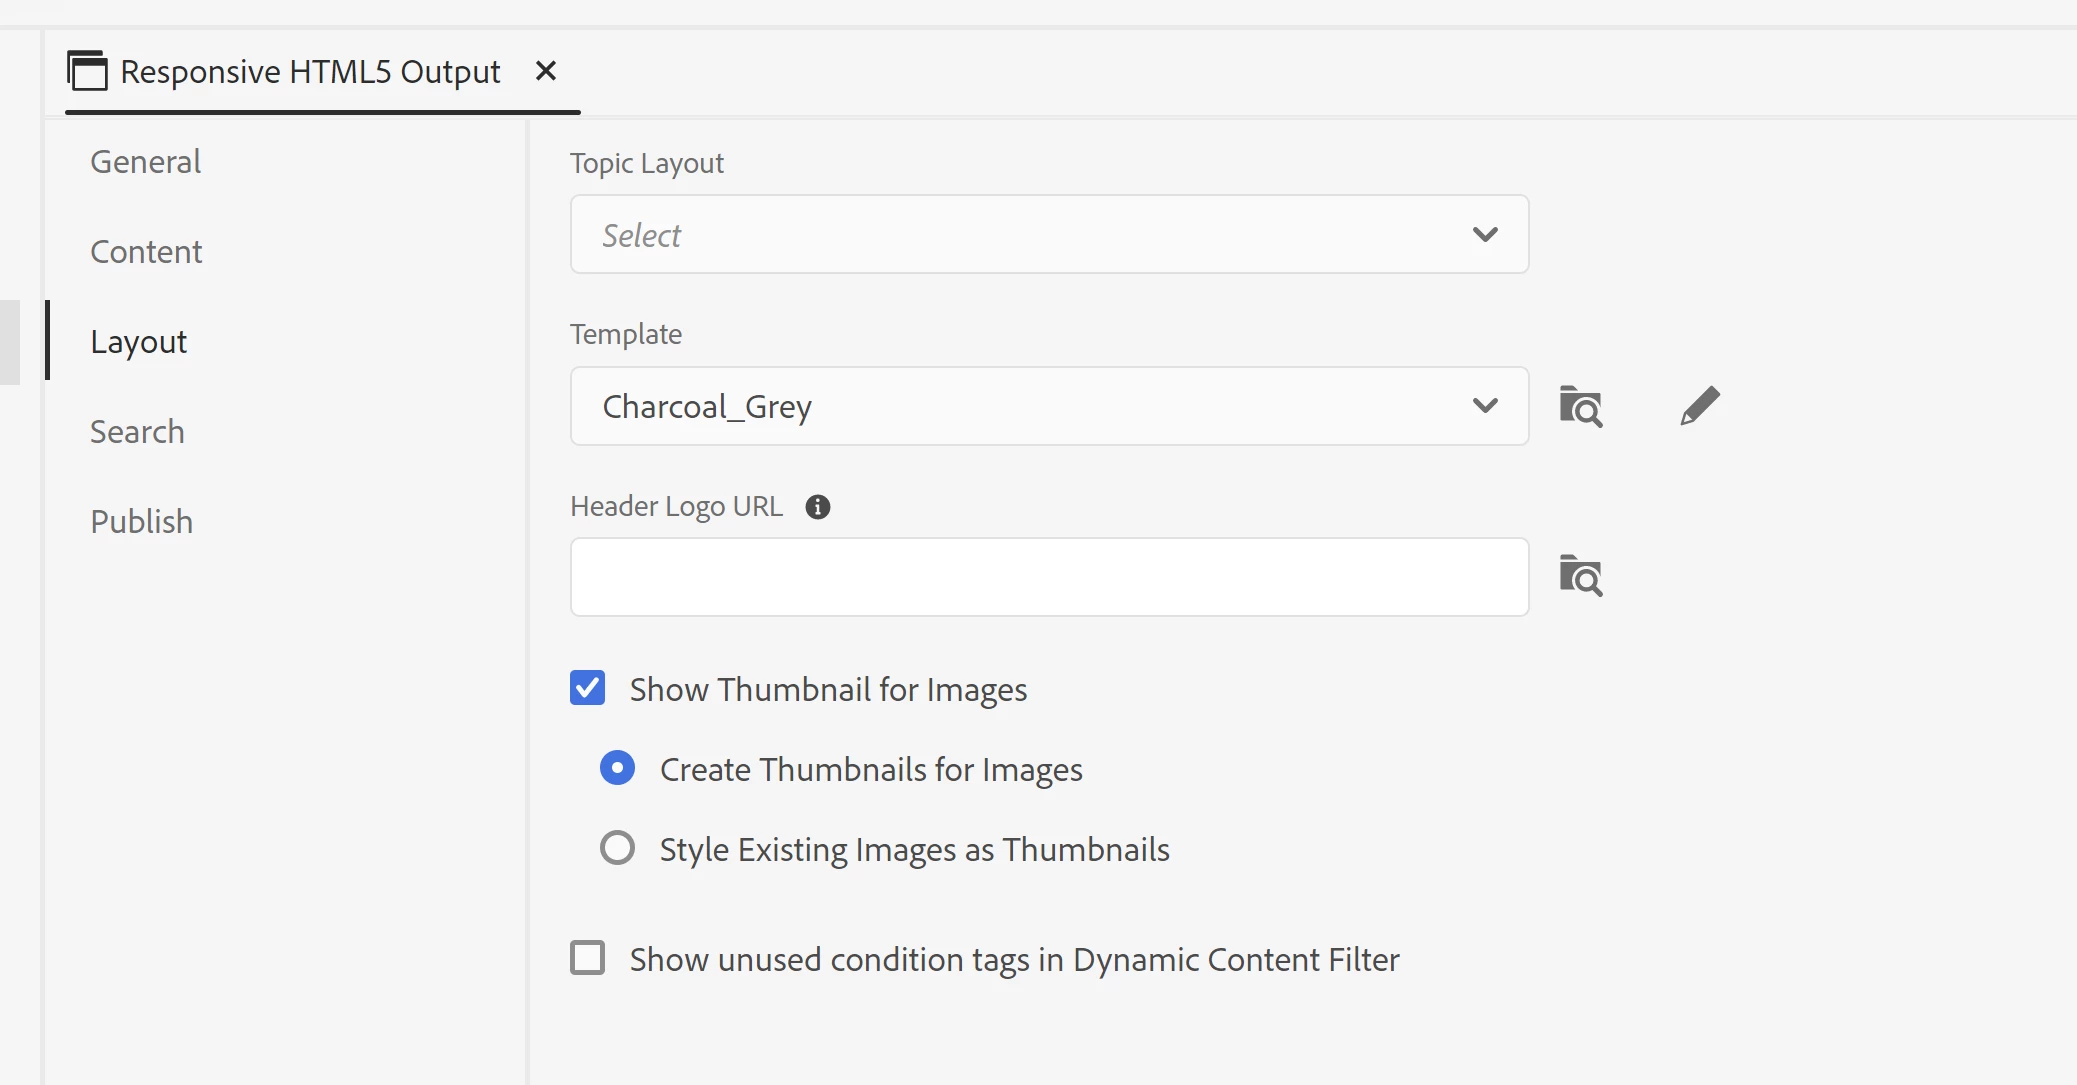
Task: Open the Topic Layout dropdown
Action: pos(1048,234)
